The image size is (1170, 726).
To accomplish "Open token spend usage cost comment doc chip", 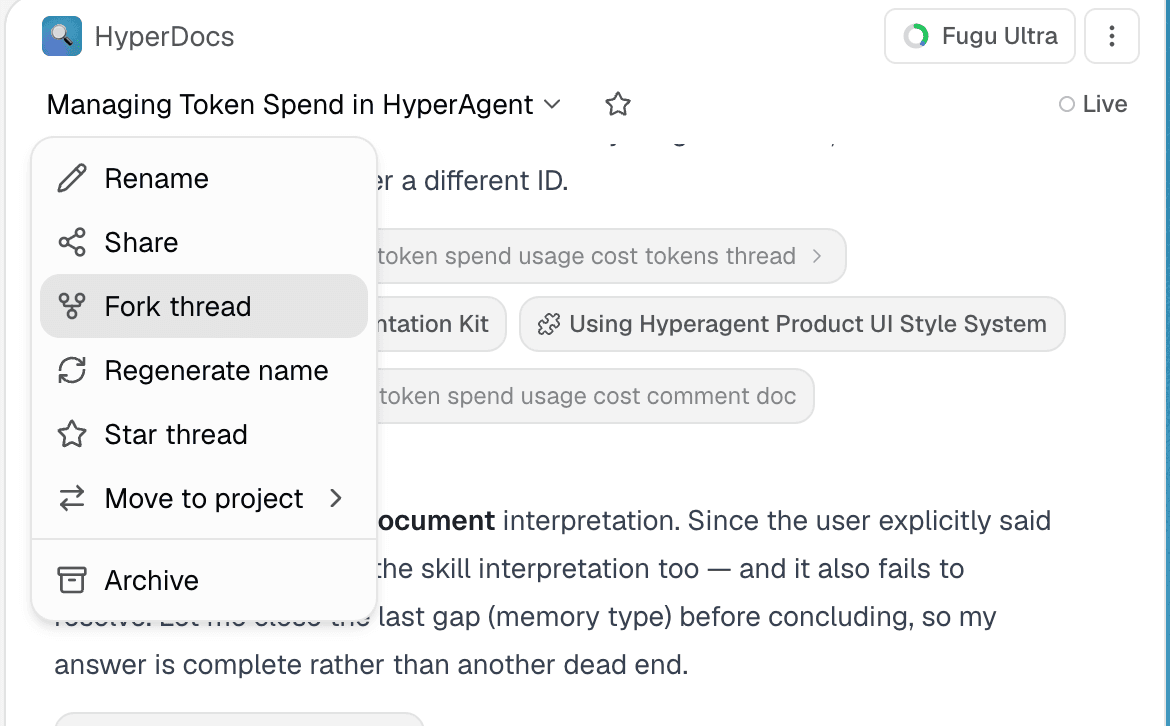I will point(595,395).
